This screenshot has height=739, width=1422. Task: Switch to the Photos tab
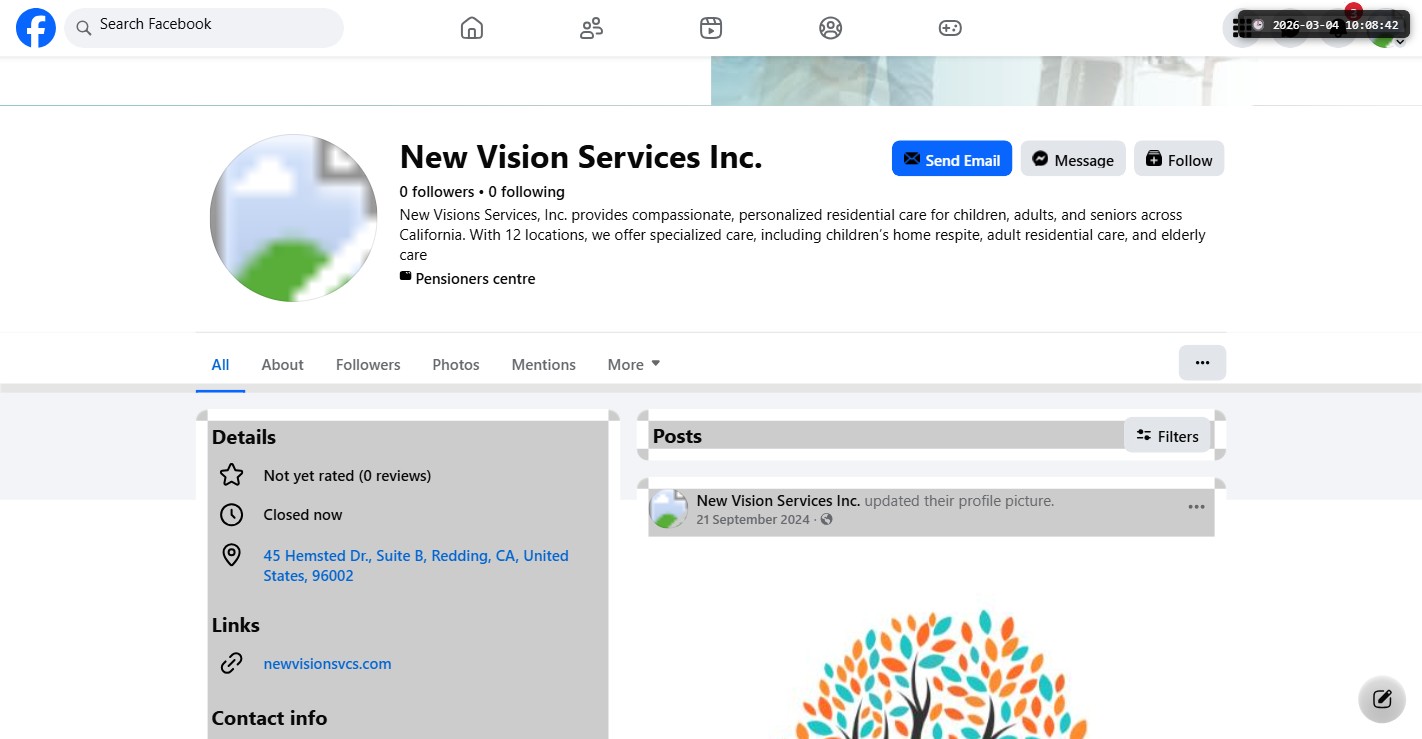point(456,365)
